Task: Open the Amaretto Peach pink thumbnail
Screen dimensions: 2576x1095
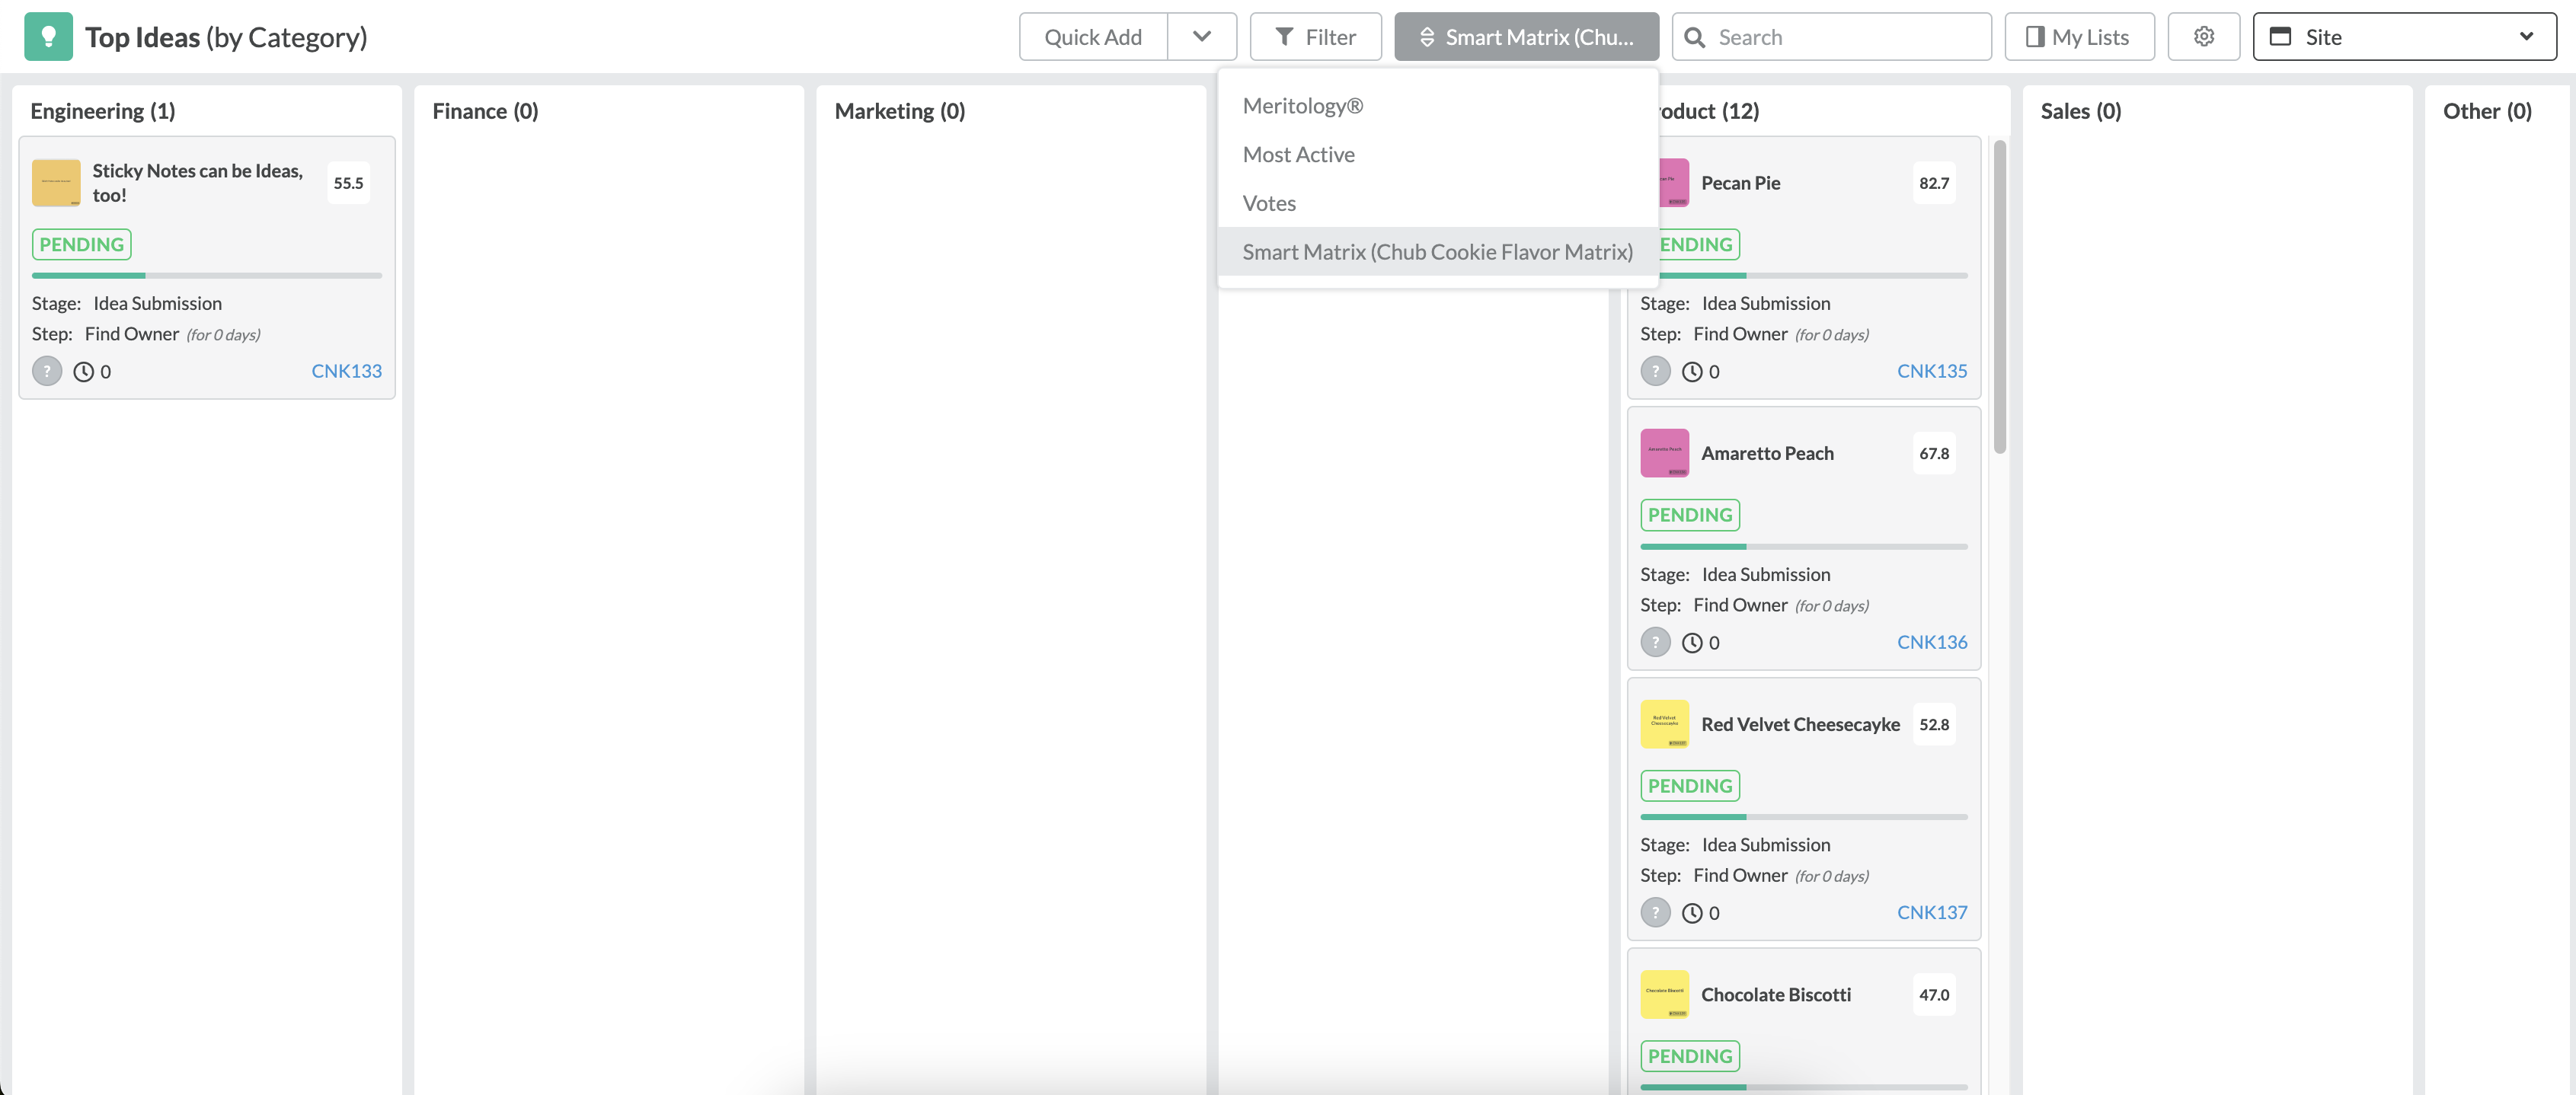Action: pos(1665,453)
